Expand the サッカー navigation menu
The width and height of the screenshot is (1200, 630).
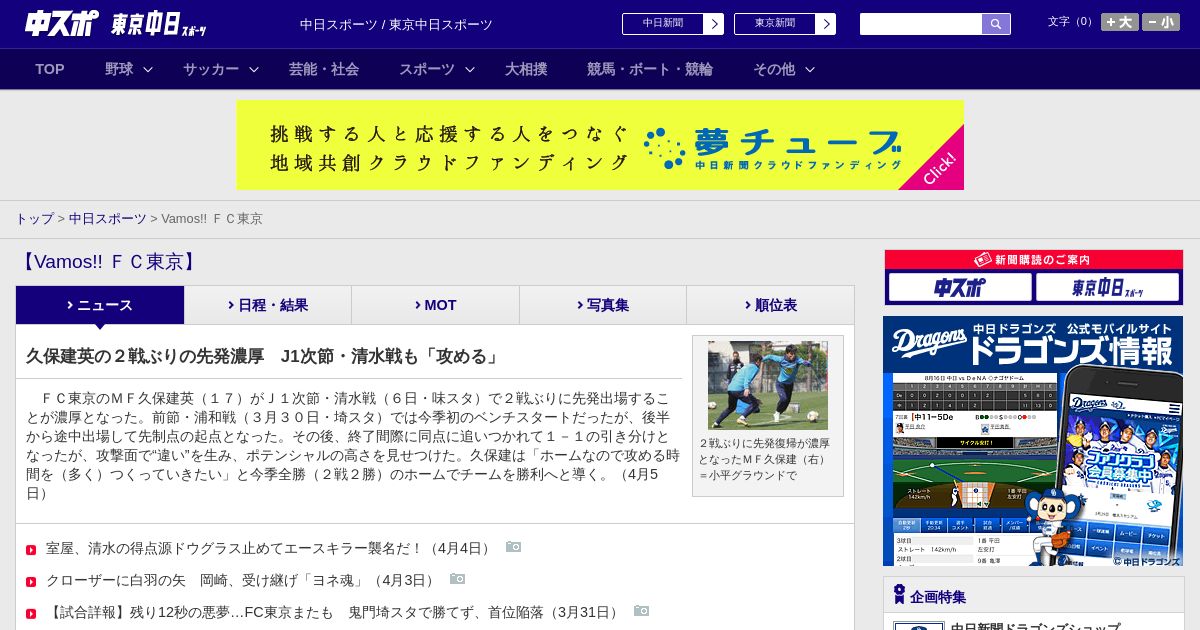coord(220,69)
